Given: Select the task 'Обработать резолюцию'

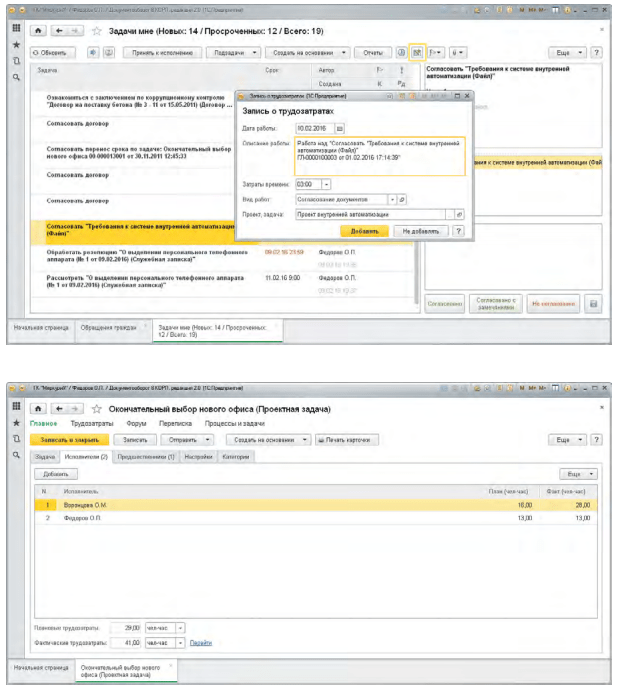Looking at the screenshot, I should (223, 257).
